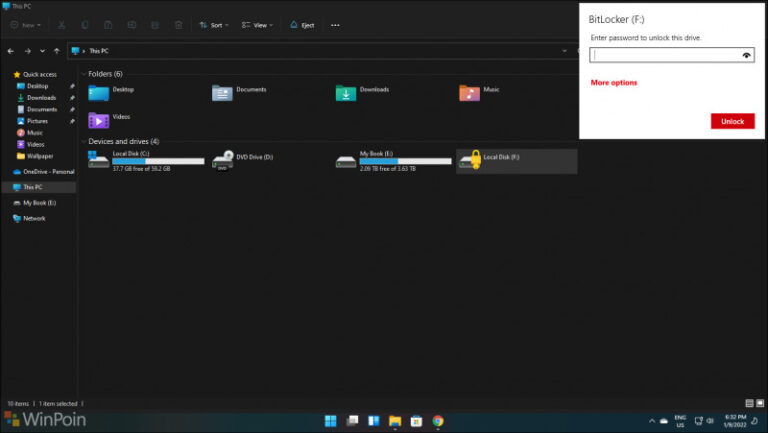768x433 pixels.
Task: Open the View dropdown menu
Action: click(x=256, y=25)
